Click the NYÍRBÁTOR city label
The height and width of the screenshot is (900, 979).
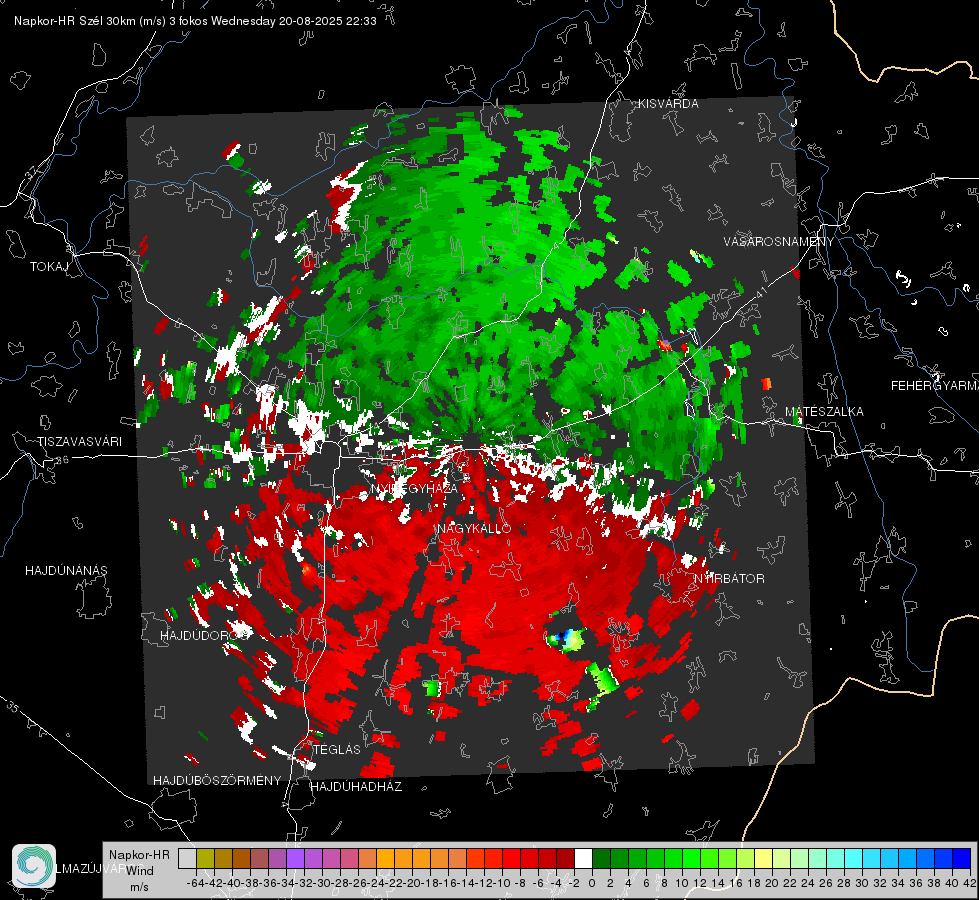[729, 579]
